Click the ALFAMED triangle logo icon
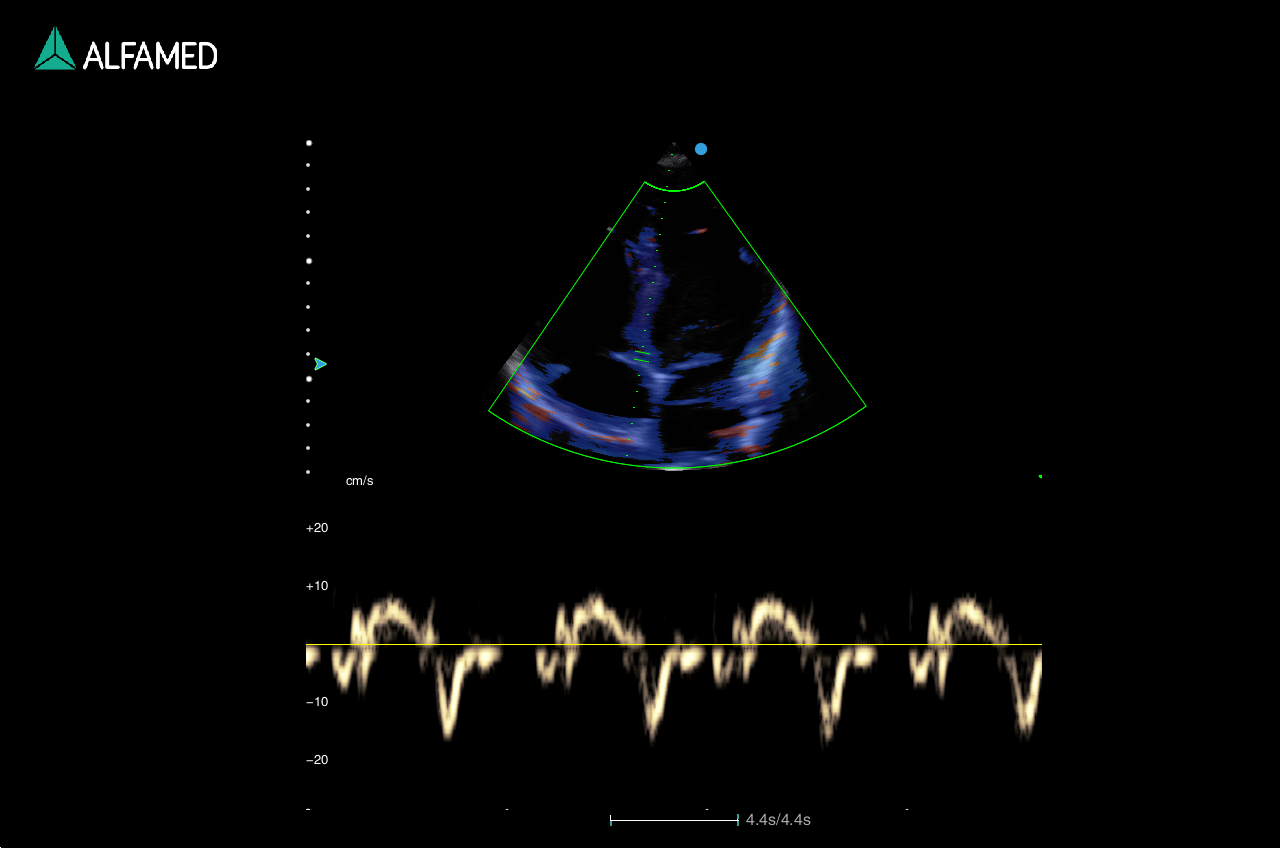 point(54,49)
